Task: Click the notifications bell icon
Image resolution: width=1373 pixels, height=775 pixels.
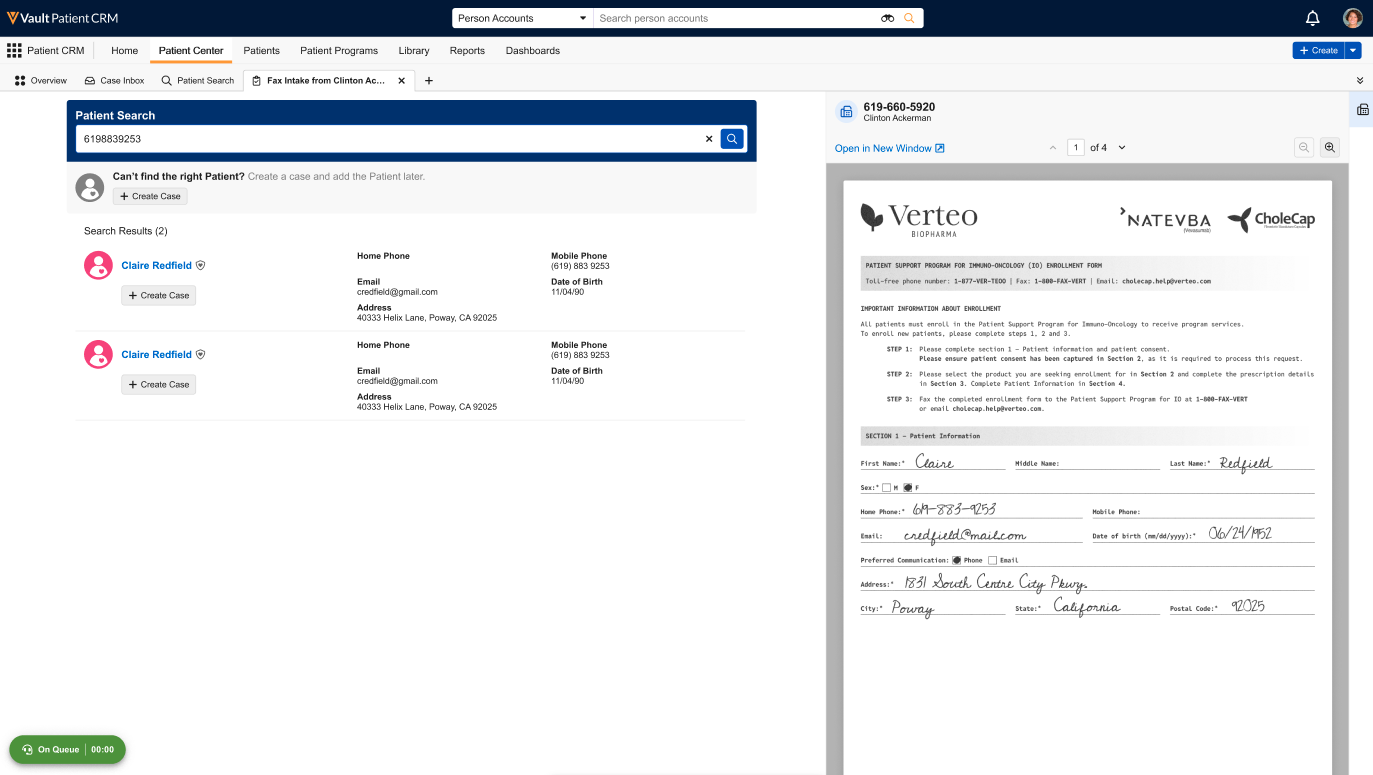Action: click(x=1312, y=18)
